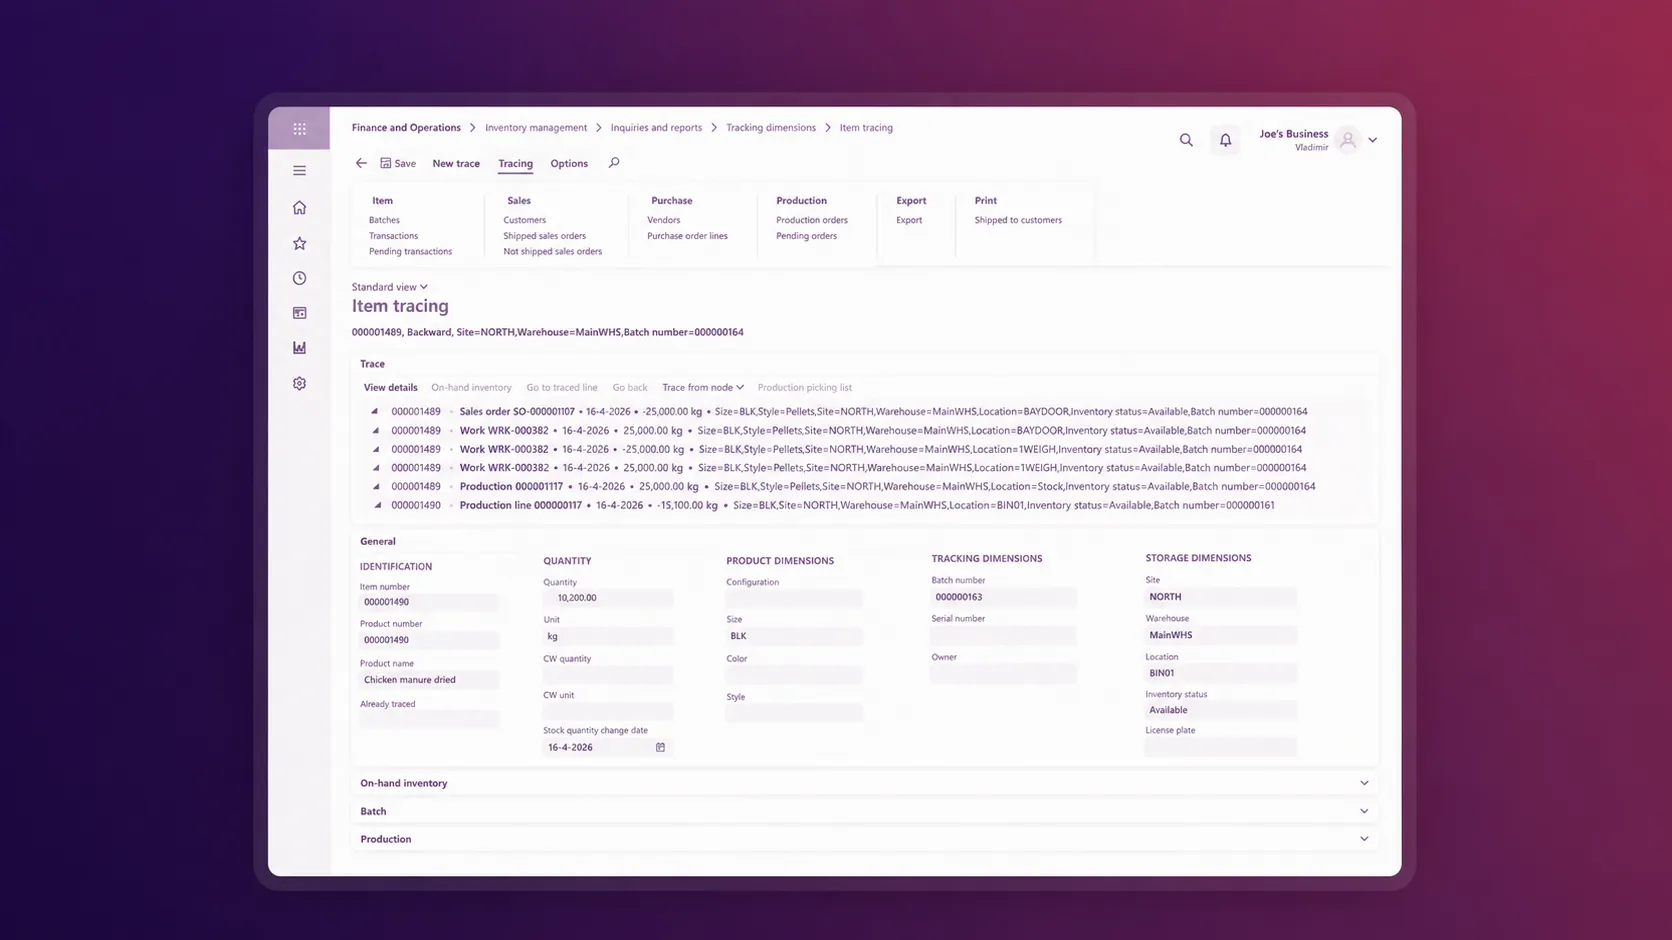Go to Home in sidebar

[x=299, y=207]
